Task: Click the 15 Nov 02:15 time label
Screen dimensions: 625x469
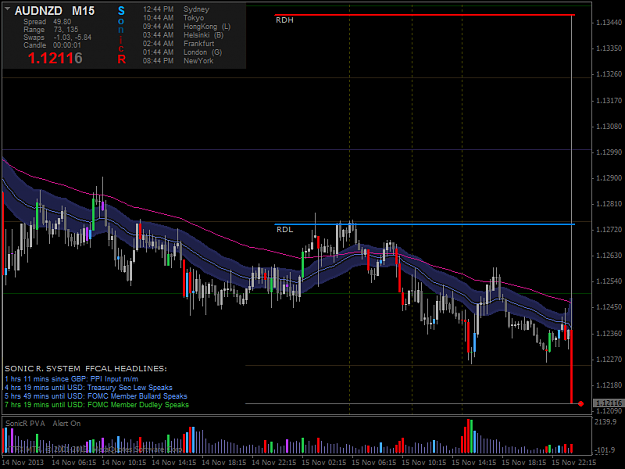Action: point(324,463)
